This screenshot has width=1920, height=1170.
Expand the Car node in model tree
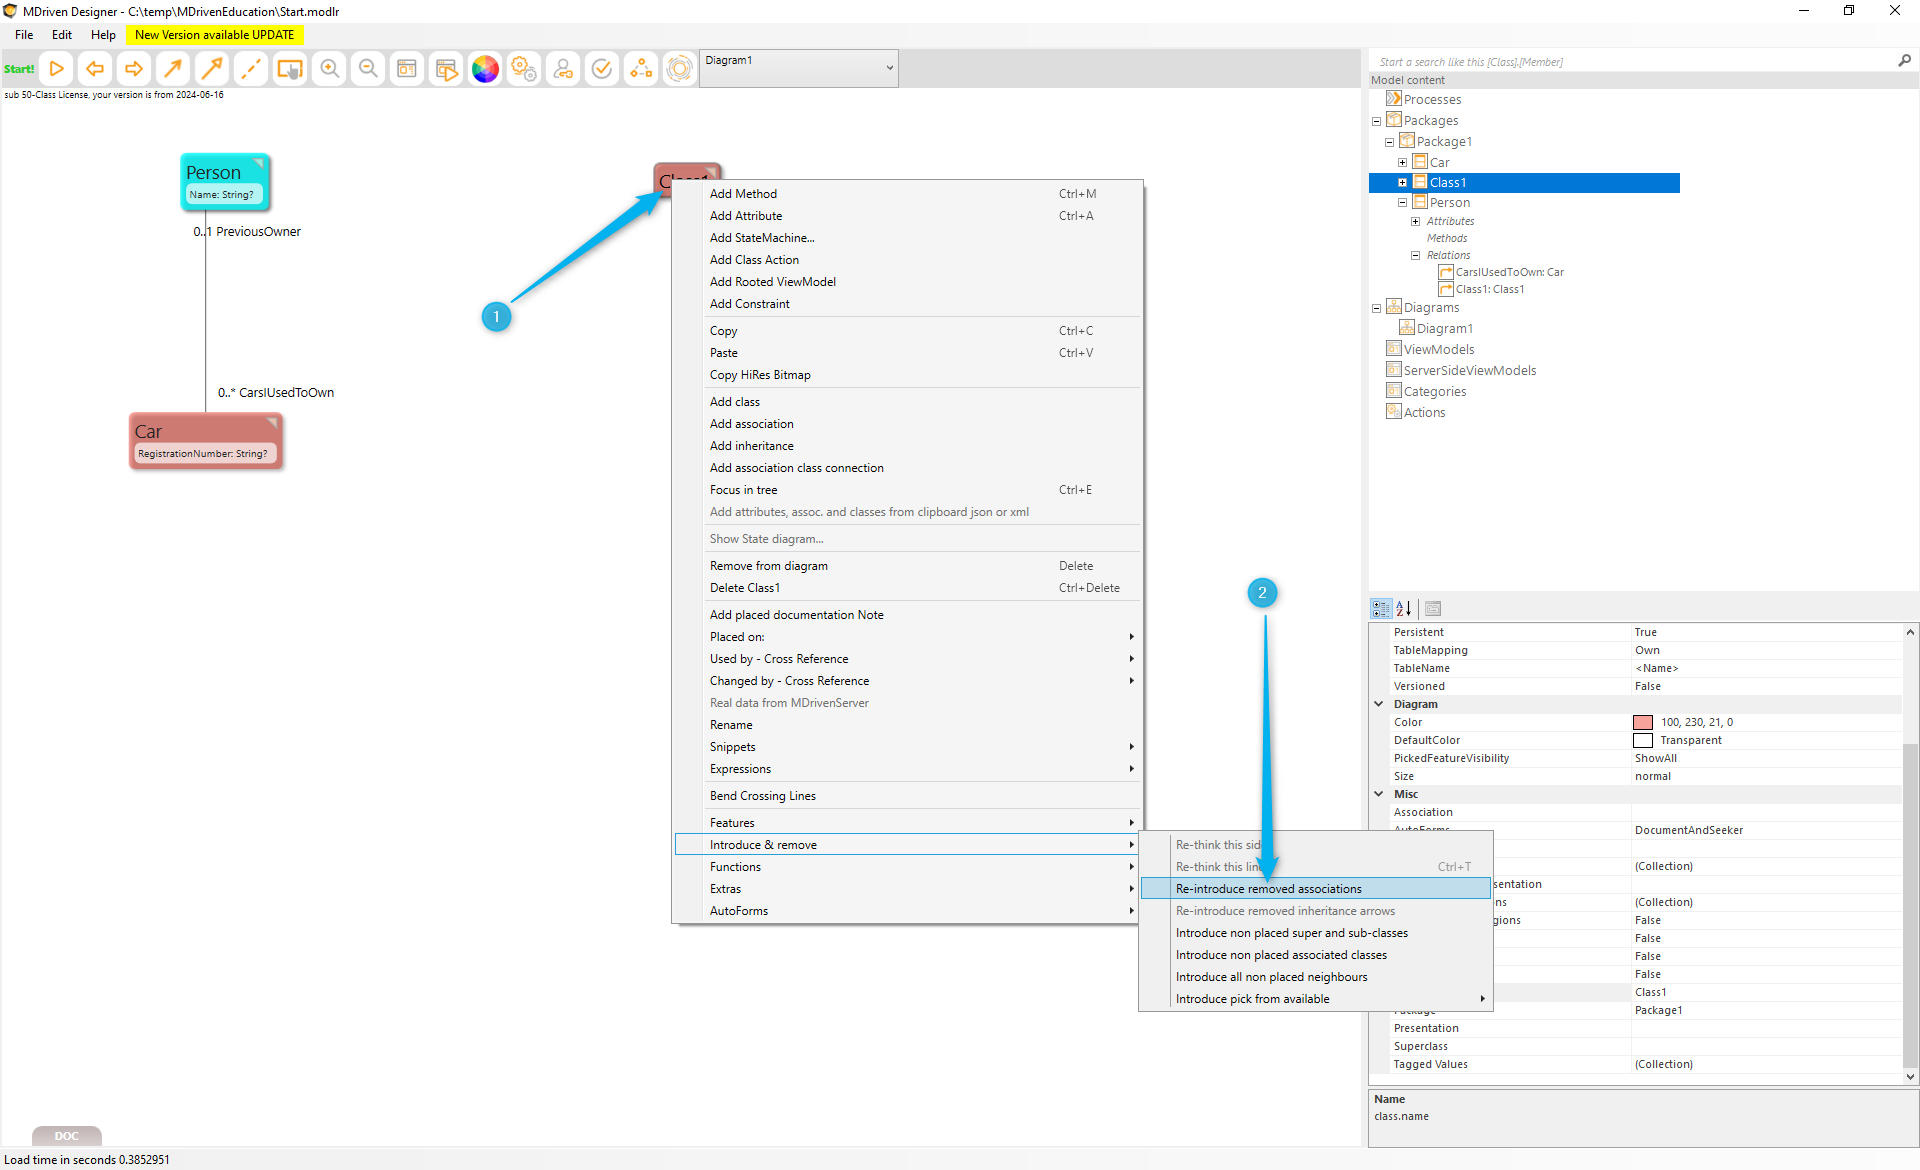[x=1402, y=162]
